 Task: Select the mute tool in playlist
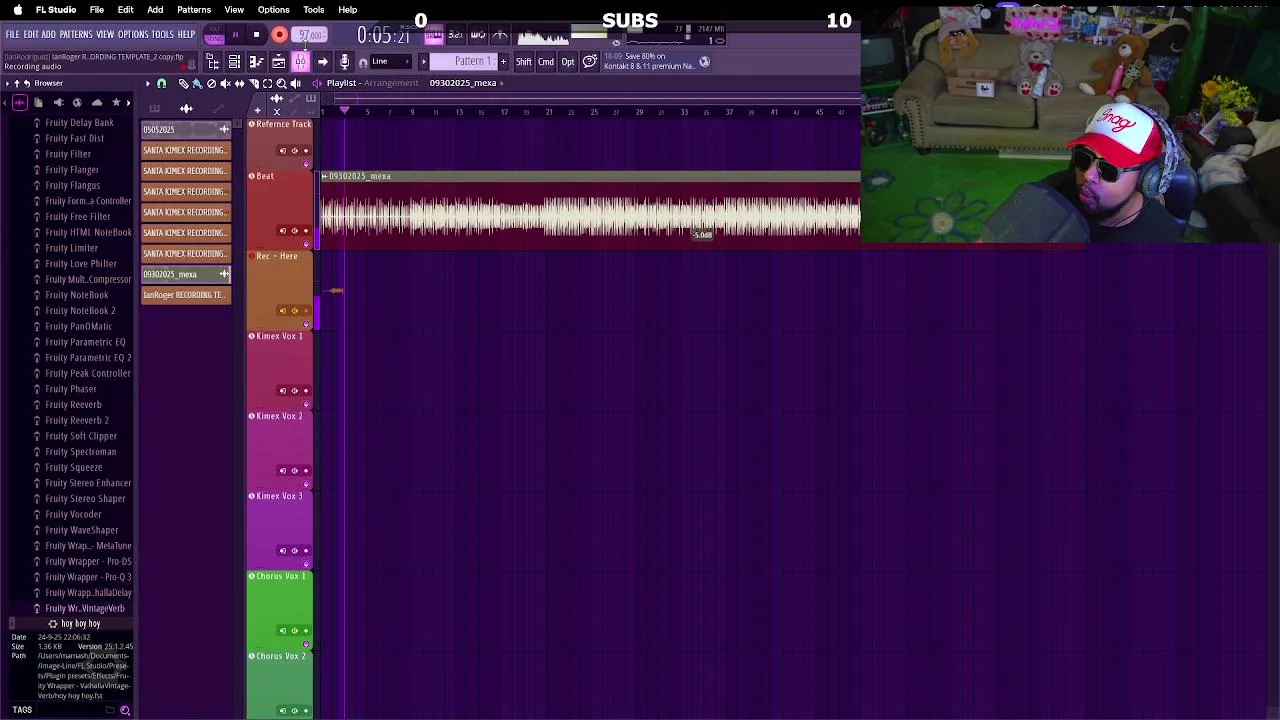pyautogui.click(x=225, y=83)
